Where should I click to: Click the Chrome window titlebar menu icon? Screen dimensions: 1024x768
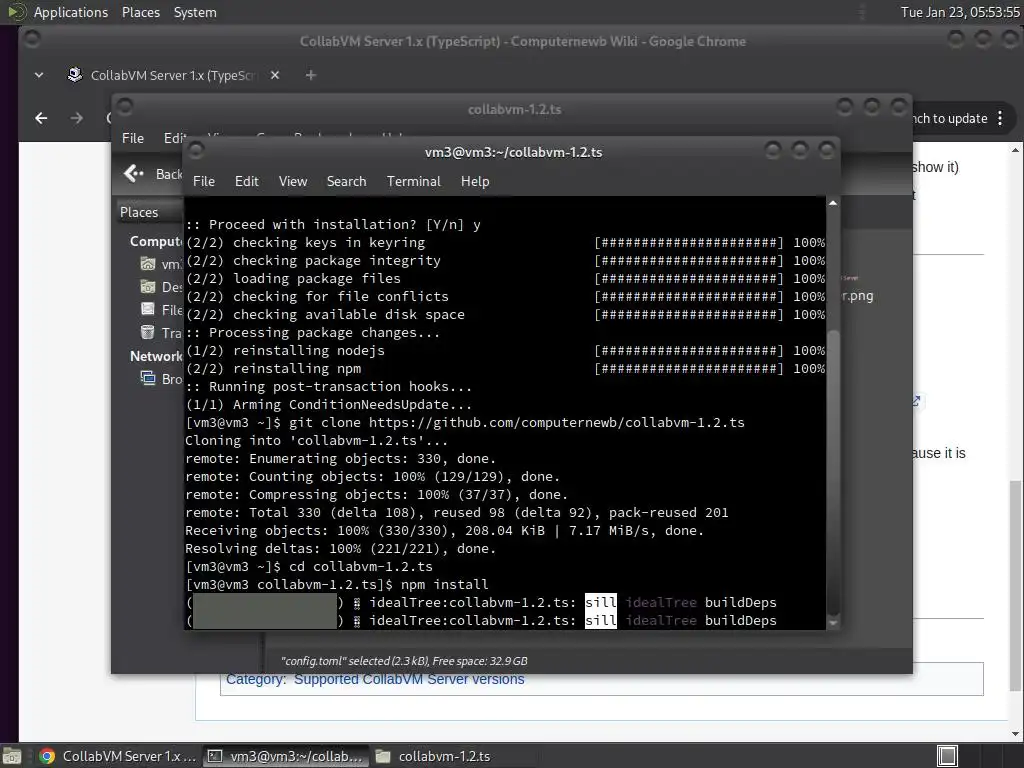pos(31,39)
